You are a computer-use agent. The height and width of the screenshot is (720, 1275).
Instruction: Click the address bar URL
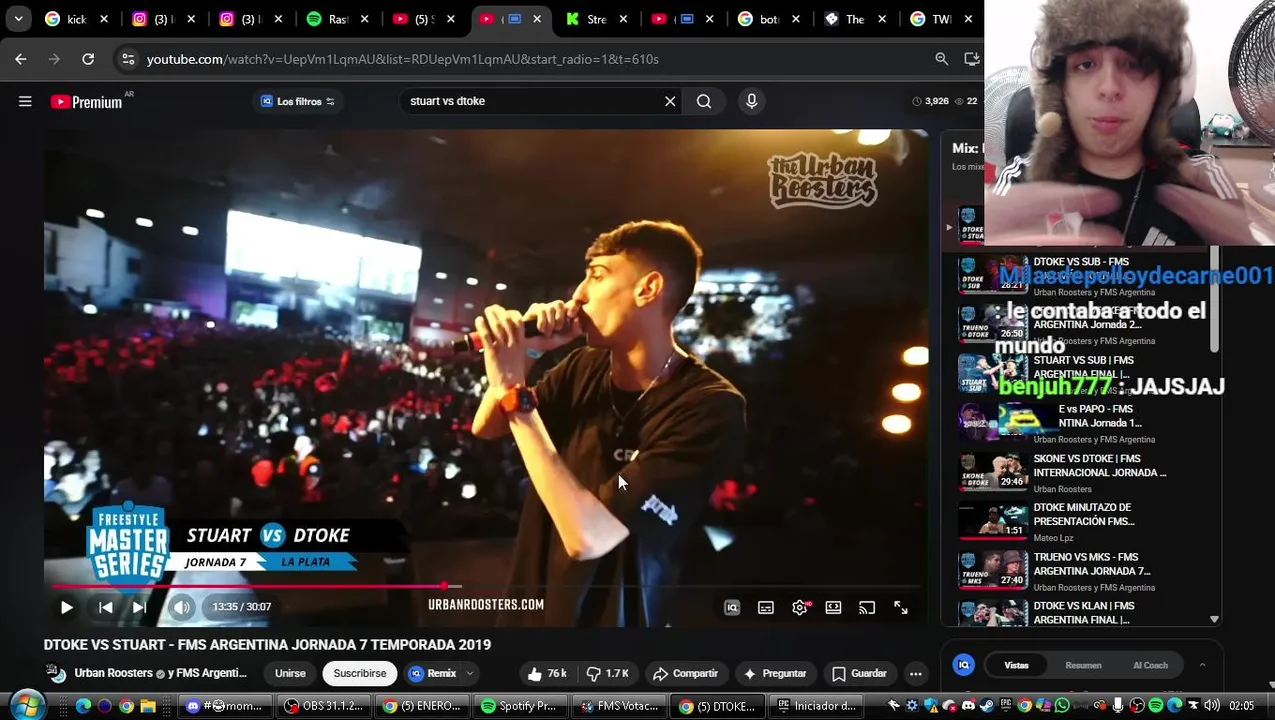tap(402, 59)
